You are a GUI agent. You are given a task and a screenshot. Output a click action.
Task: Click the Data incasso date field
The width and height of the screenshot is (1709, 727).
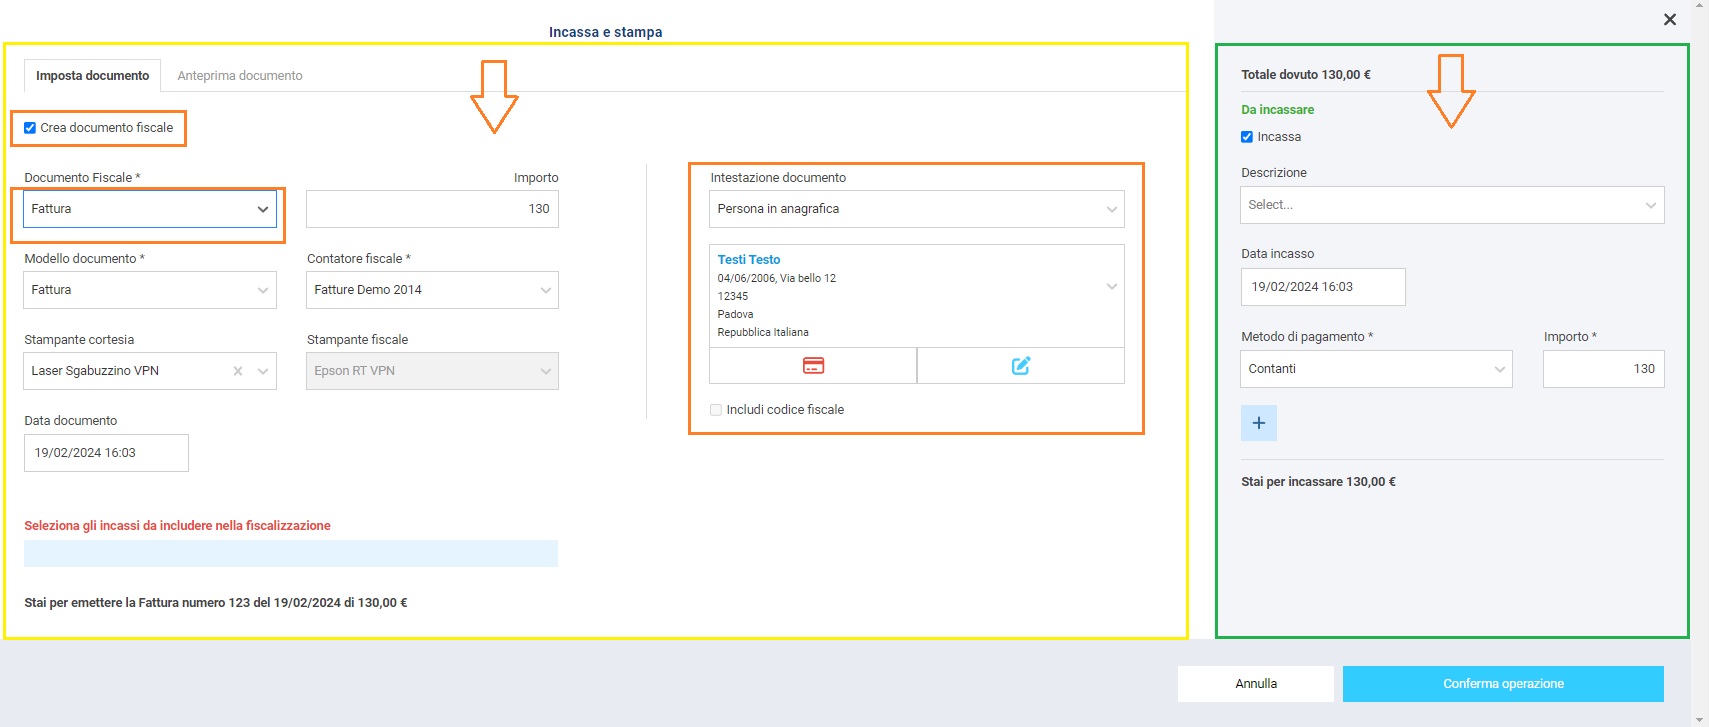[1322, 287]
